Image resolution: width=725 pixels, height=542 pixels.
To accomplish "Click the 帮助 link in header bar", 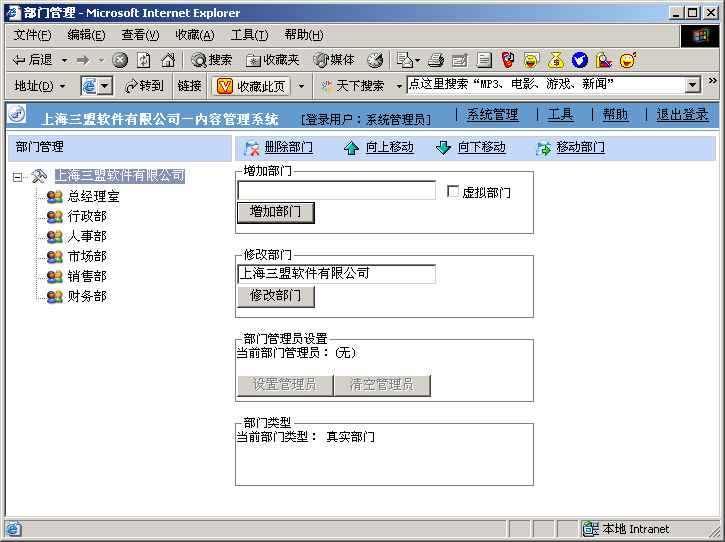I will (615, 115).
